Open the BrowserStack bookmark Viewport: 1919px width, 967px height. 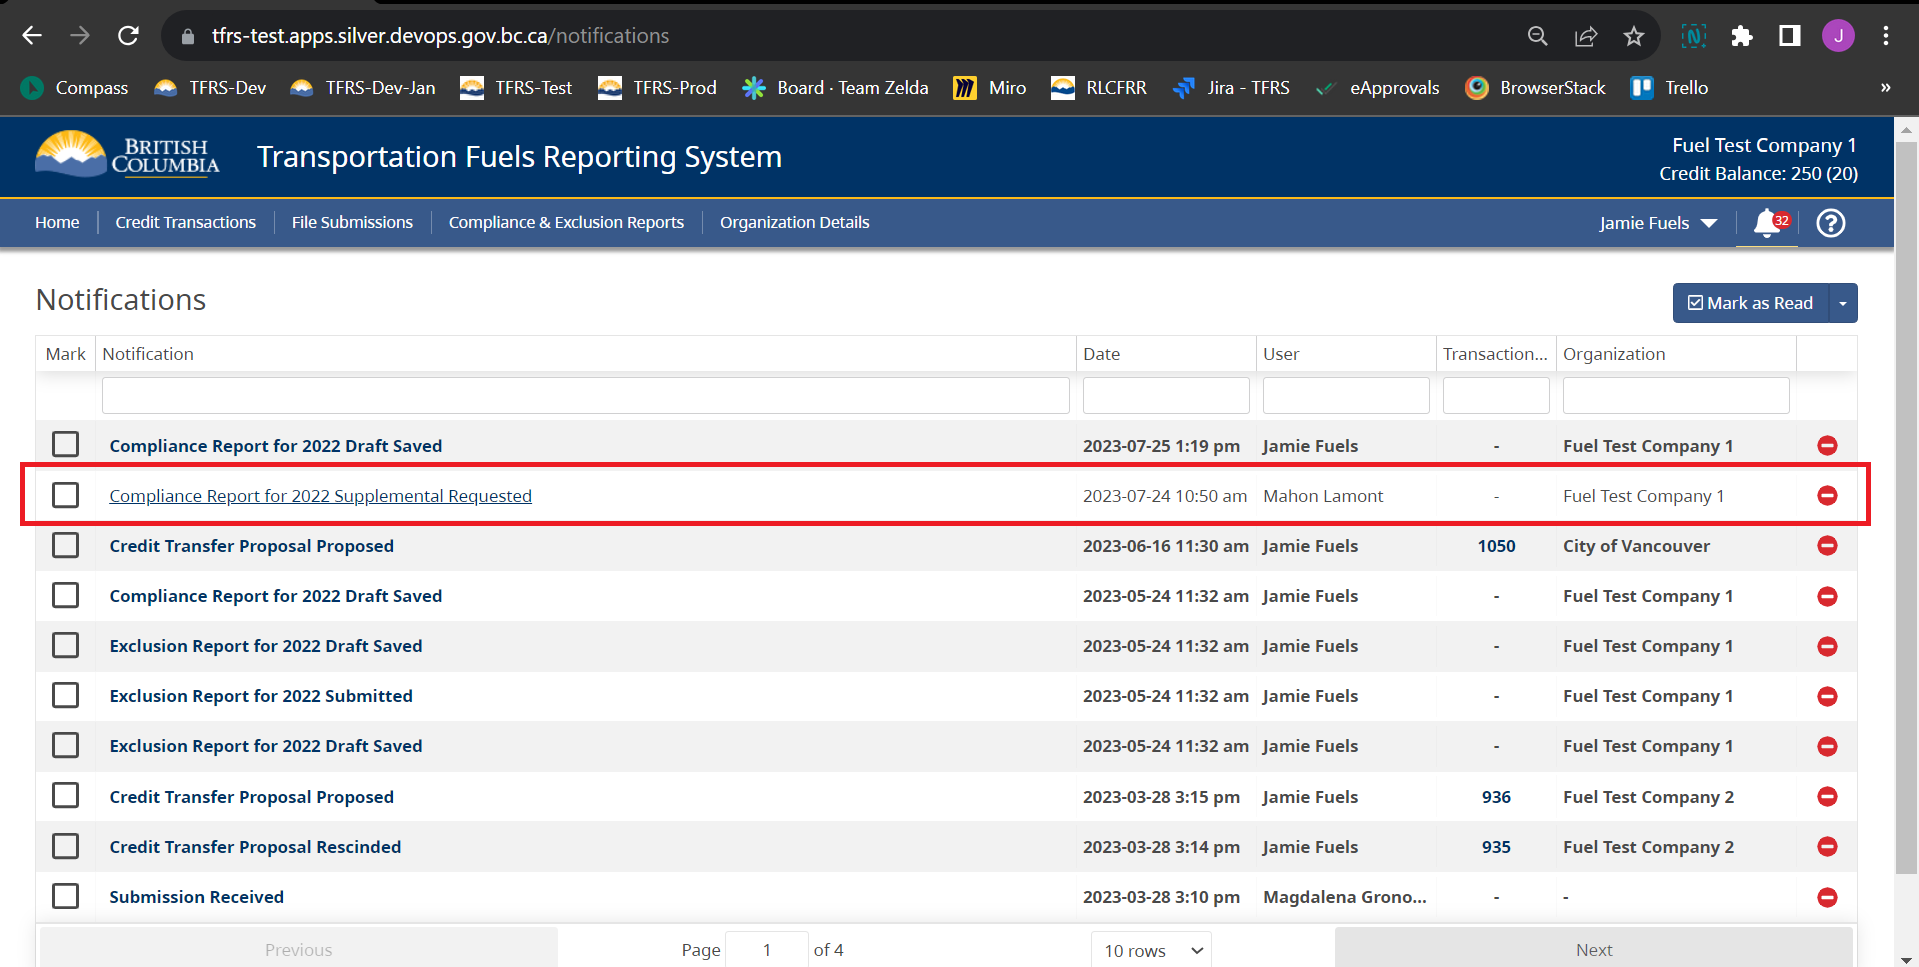(x=1535, y=88)
